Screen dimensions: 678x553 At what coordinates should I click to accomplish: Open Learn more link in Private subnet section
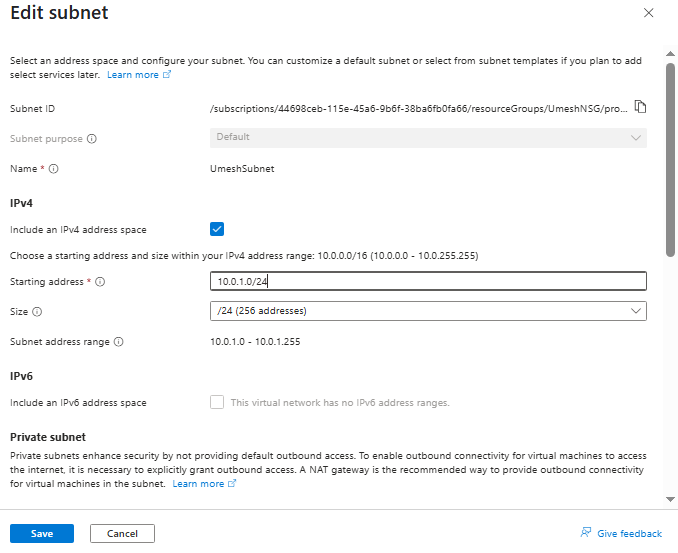(x=204, y=484)
